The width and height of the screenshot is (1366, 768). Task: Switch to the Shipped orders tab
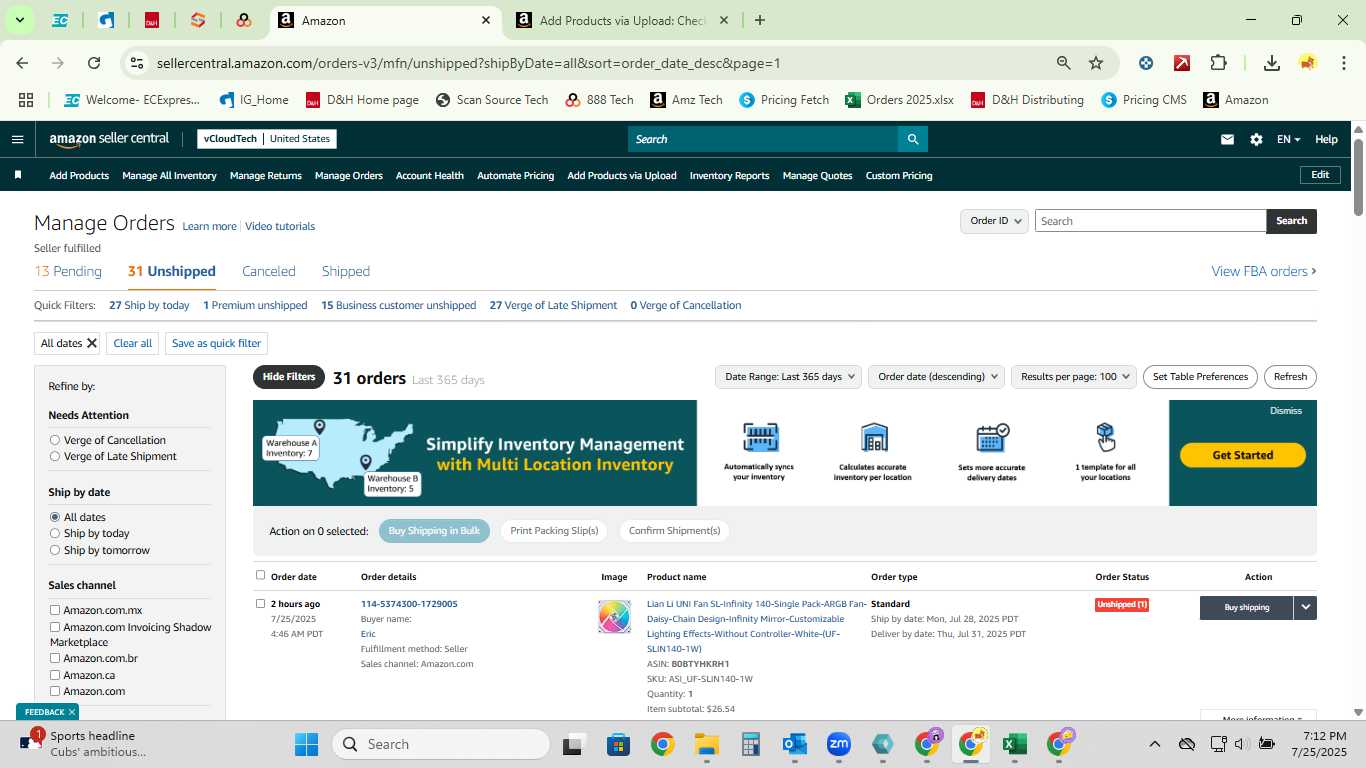[346, 271]
